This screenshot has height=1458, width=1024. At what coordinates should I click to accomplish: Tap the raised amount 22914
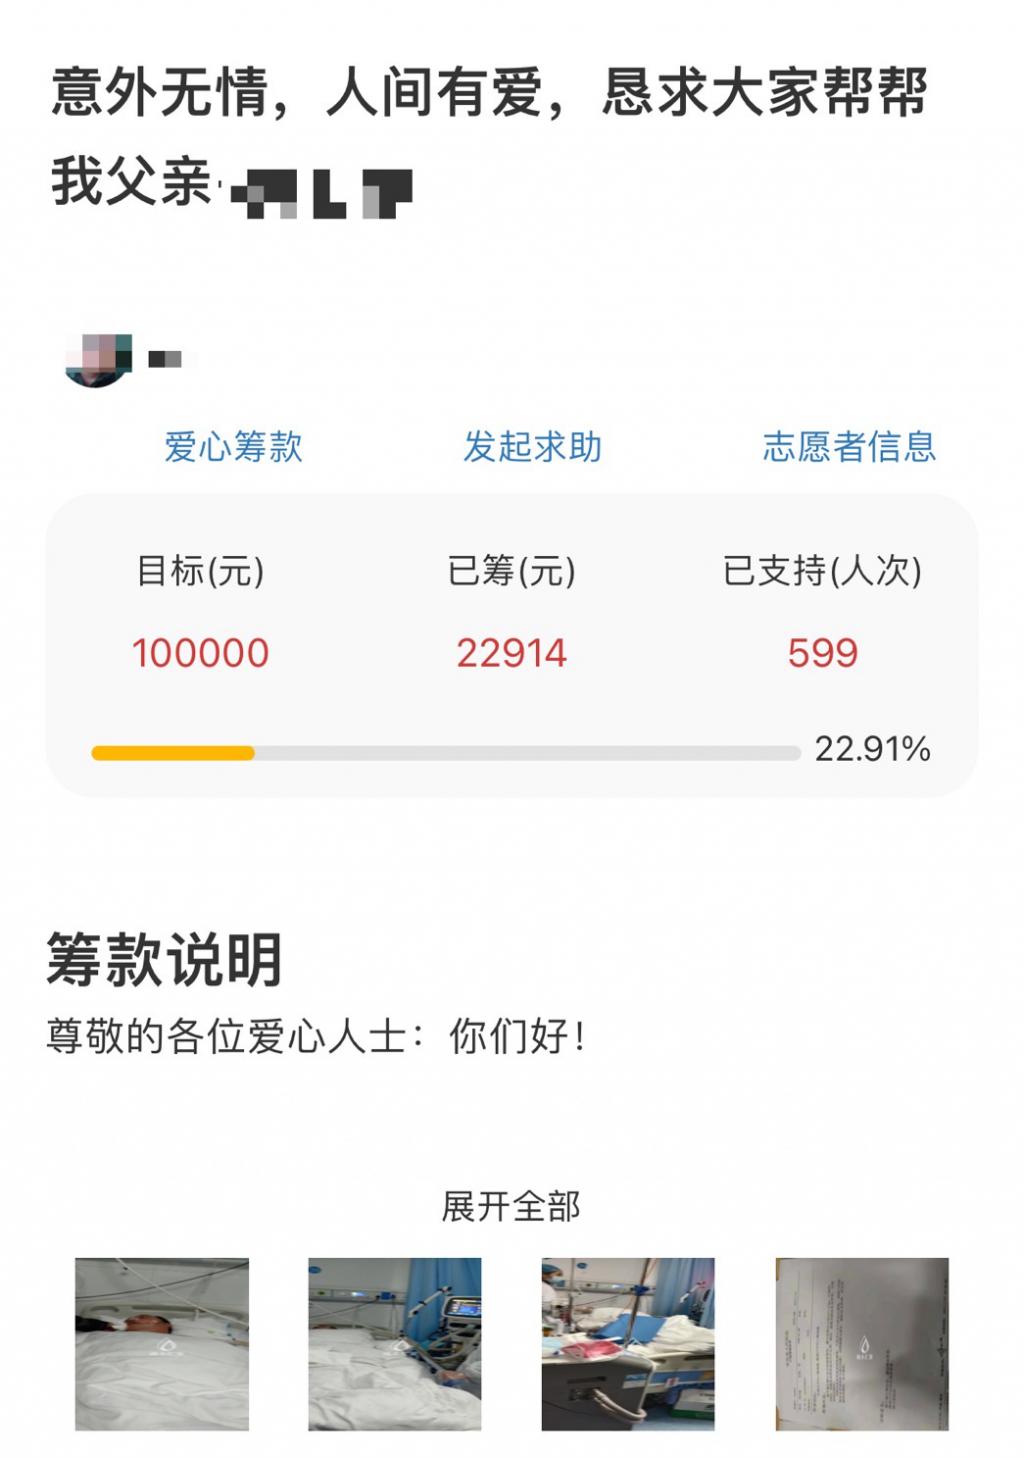(512, 653)
